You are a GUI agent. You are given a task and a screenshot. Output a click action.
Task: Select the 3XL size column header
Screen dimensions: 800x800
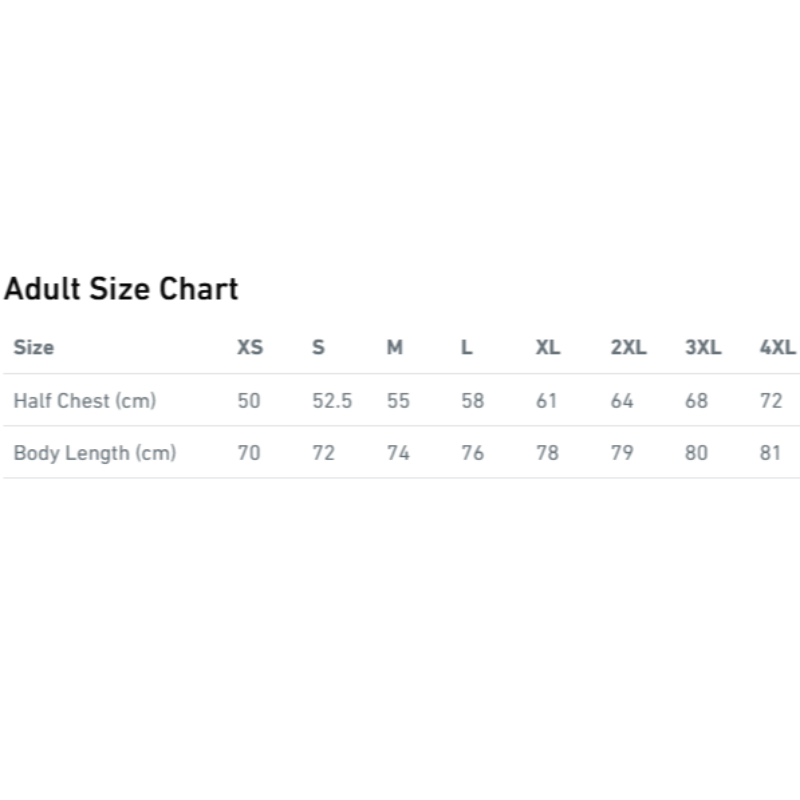coord(703,348)
